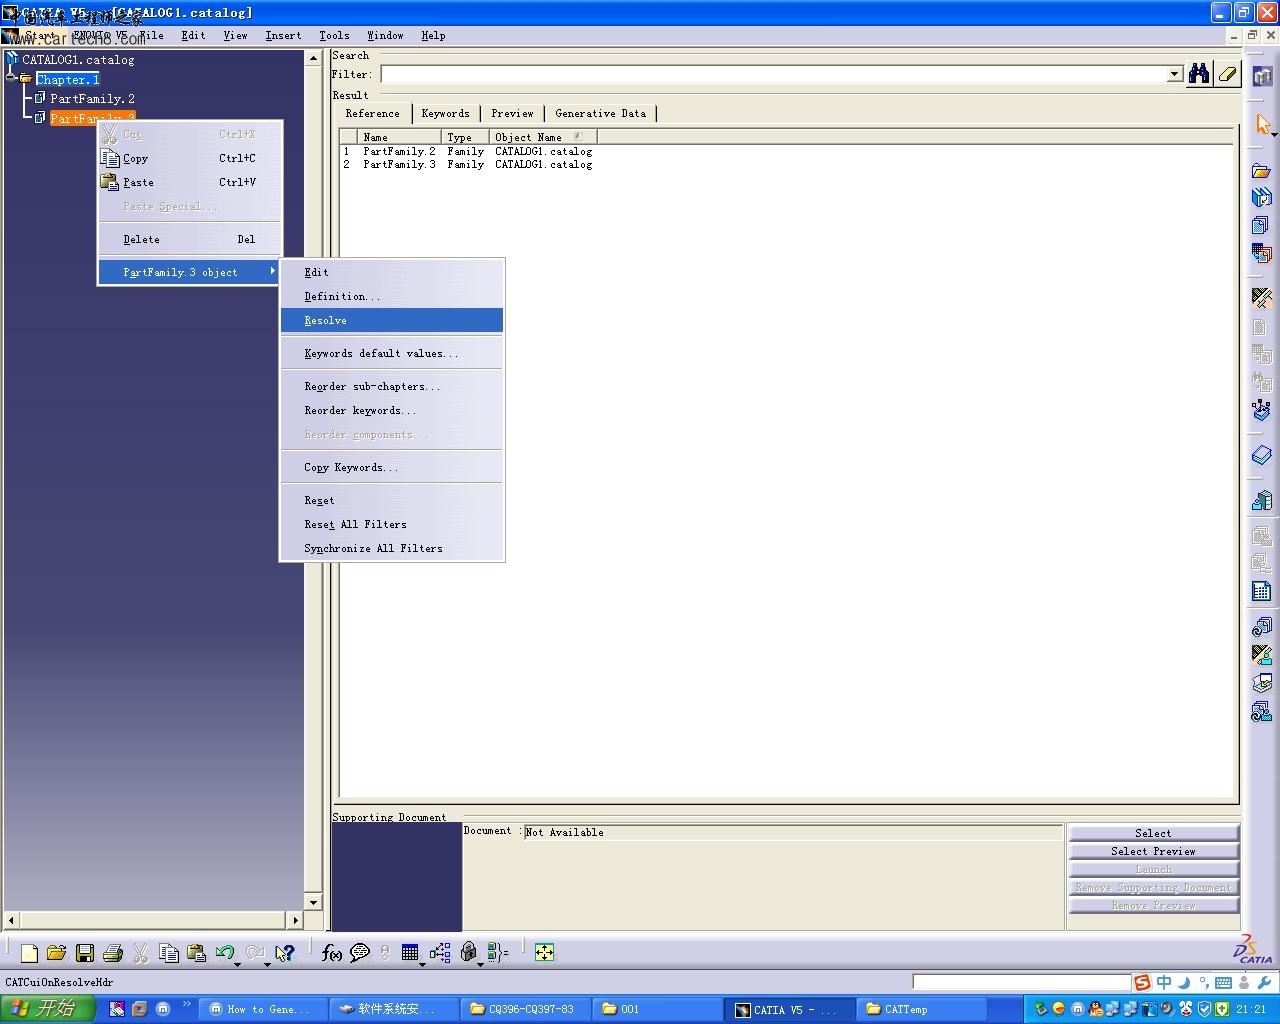Open the Filter combo box dropdown
This screenshot has height=1024, width=1280.
pos(1175,75)
